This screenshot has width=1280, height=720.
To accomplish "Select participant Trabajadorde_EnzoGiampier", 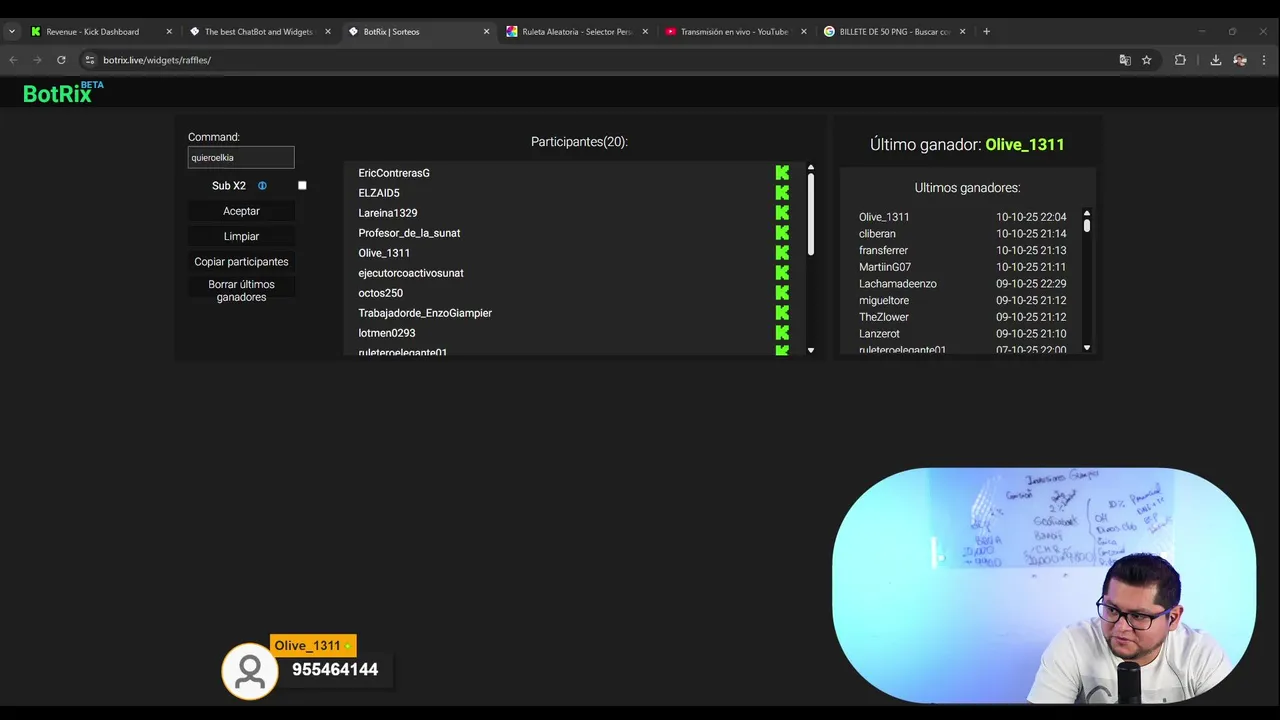I will (425, 313).
